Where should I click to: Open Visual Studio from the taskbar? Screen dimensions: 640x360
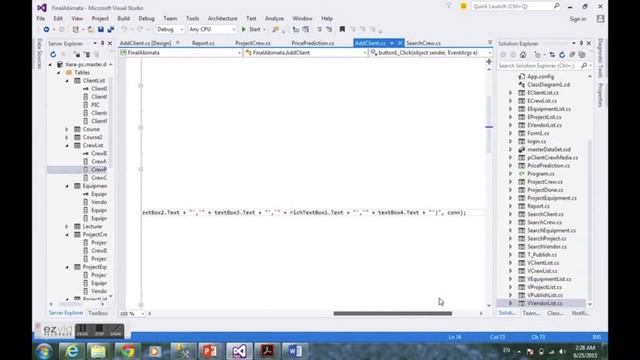pyautogui.click(x=239, y=351)
